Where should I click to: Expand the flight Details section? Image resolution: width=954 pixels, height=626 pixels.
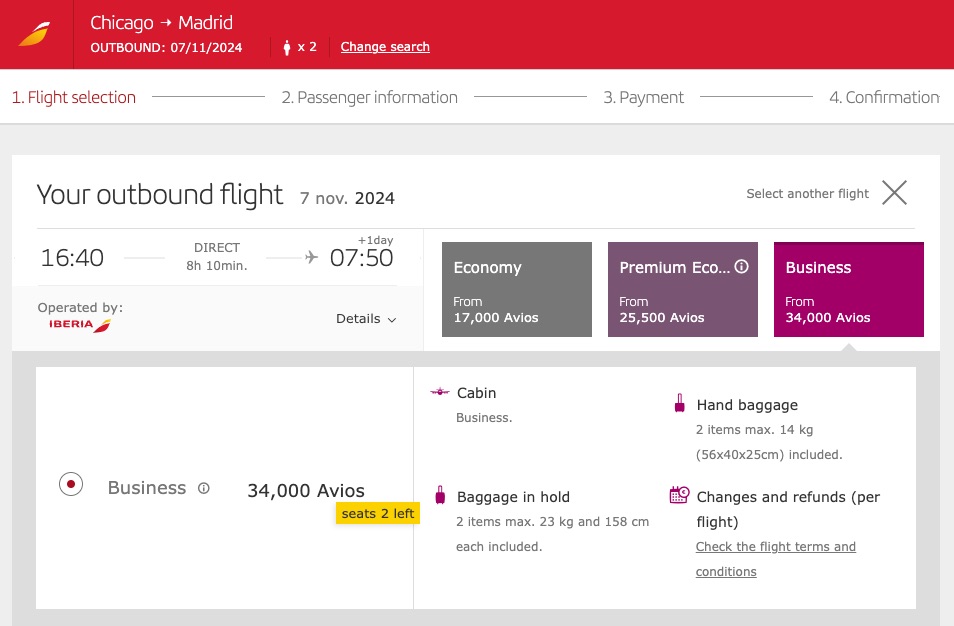(365, 318)
